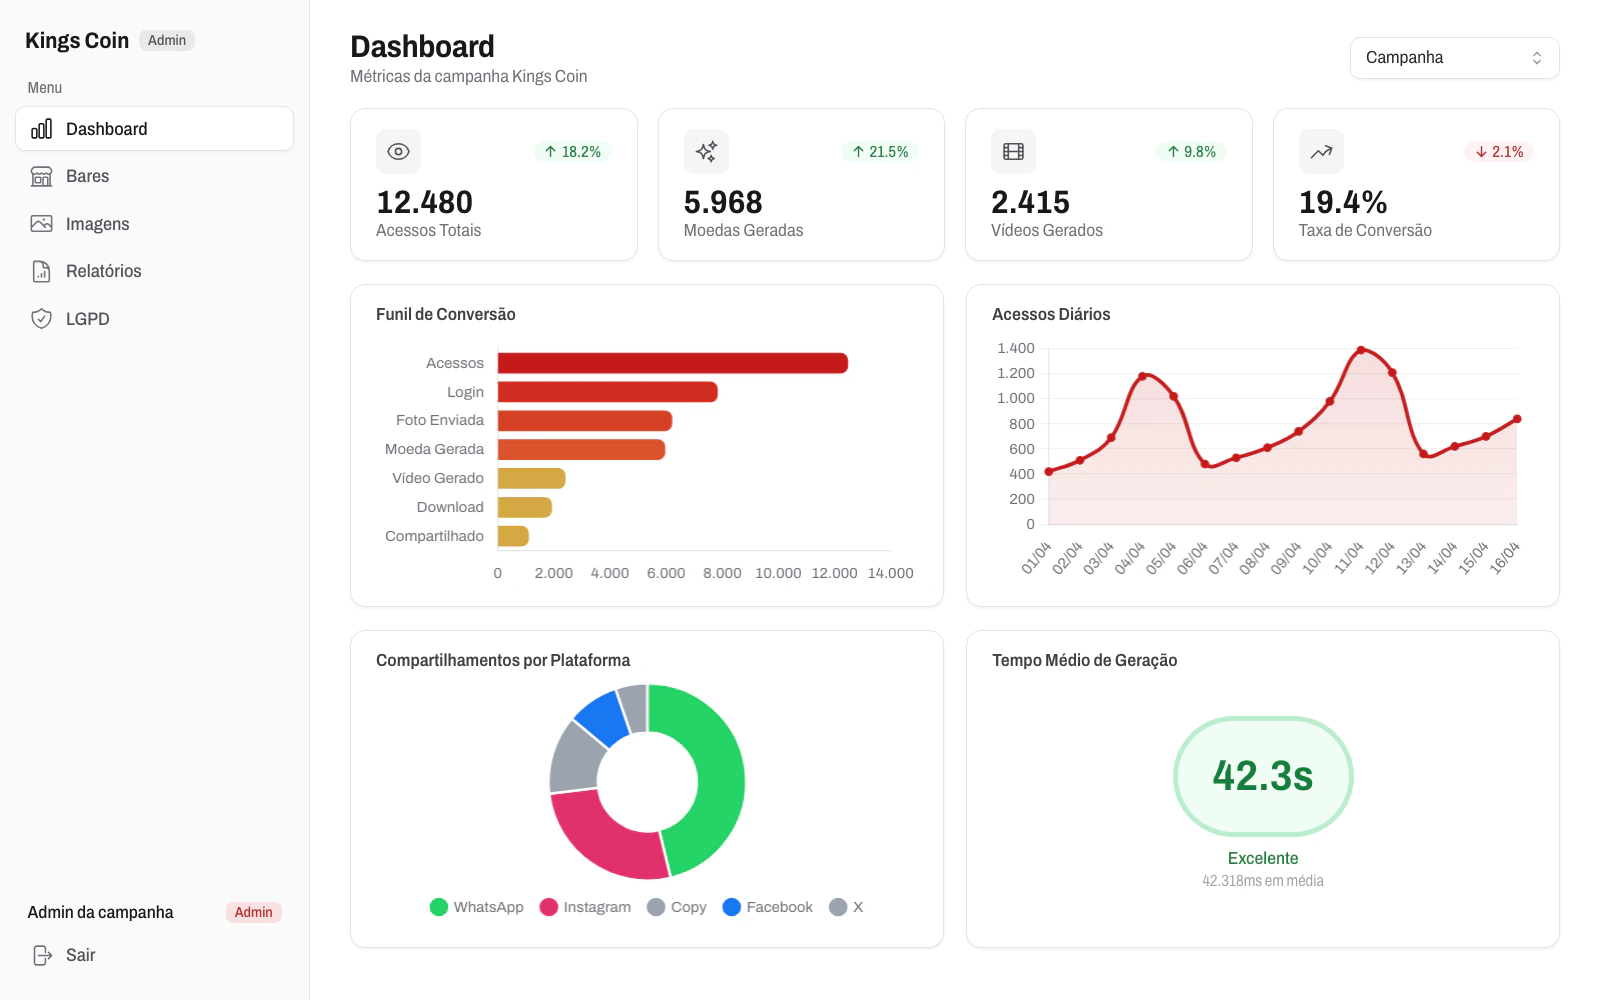The height and width of the screenshot is (1000, 1600).
Task: Click the Bares storefront icon
Action: tap(41, 176)
